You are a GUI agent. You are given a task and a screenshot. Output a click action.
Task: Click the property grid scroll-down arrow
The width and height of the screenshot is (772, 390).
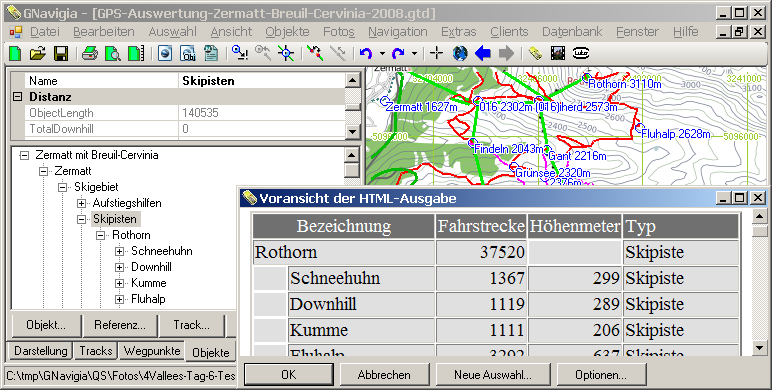point(352,131)
